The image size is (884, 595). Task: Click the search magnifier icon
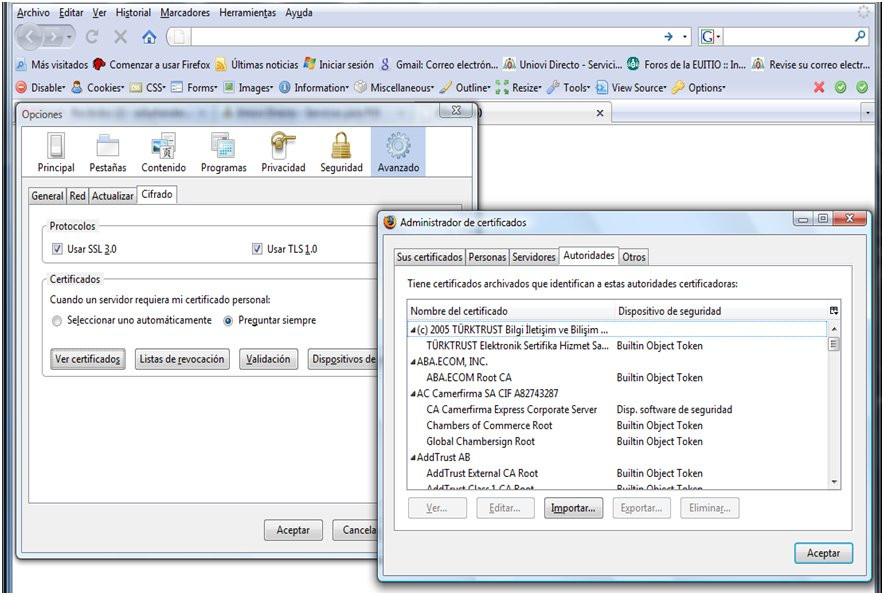(860, 37)
